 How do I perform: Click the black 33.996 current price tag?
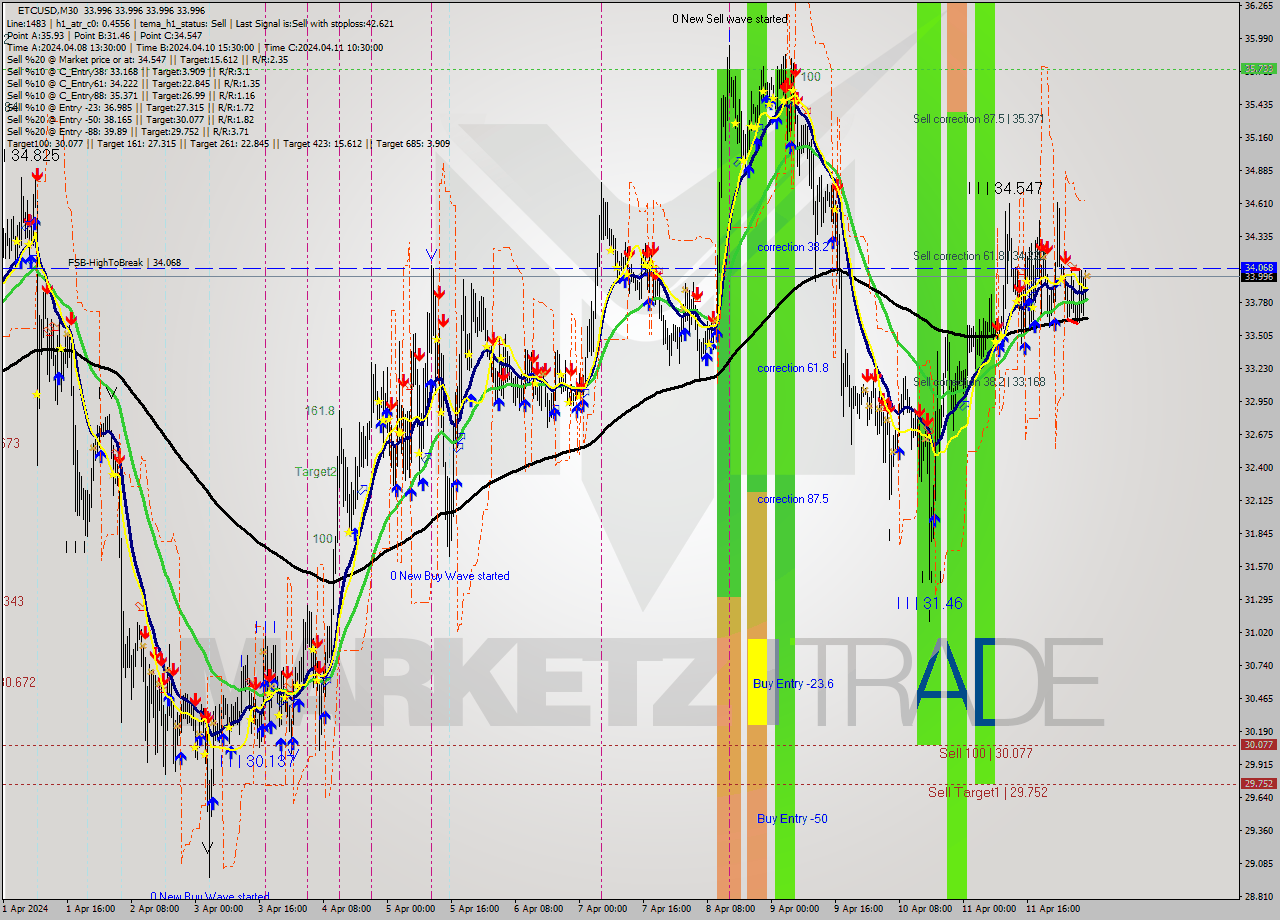1258,277
